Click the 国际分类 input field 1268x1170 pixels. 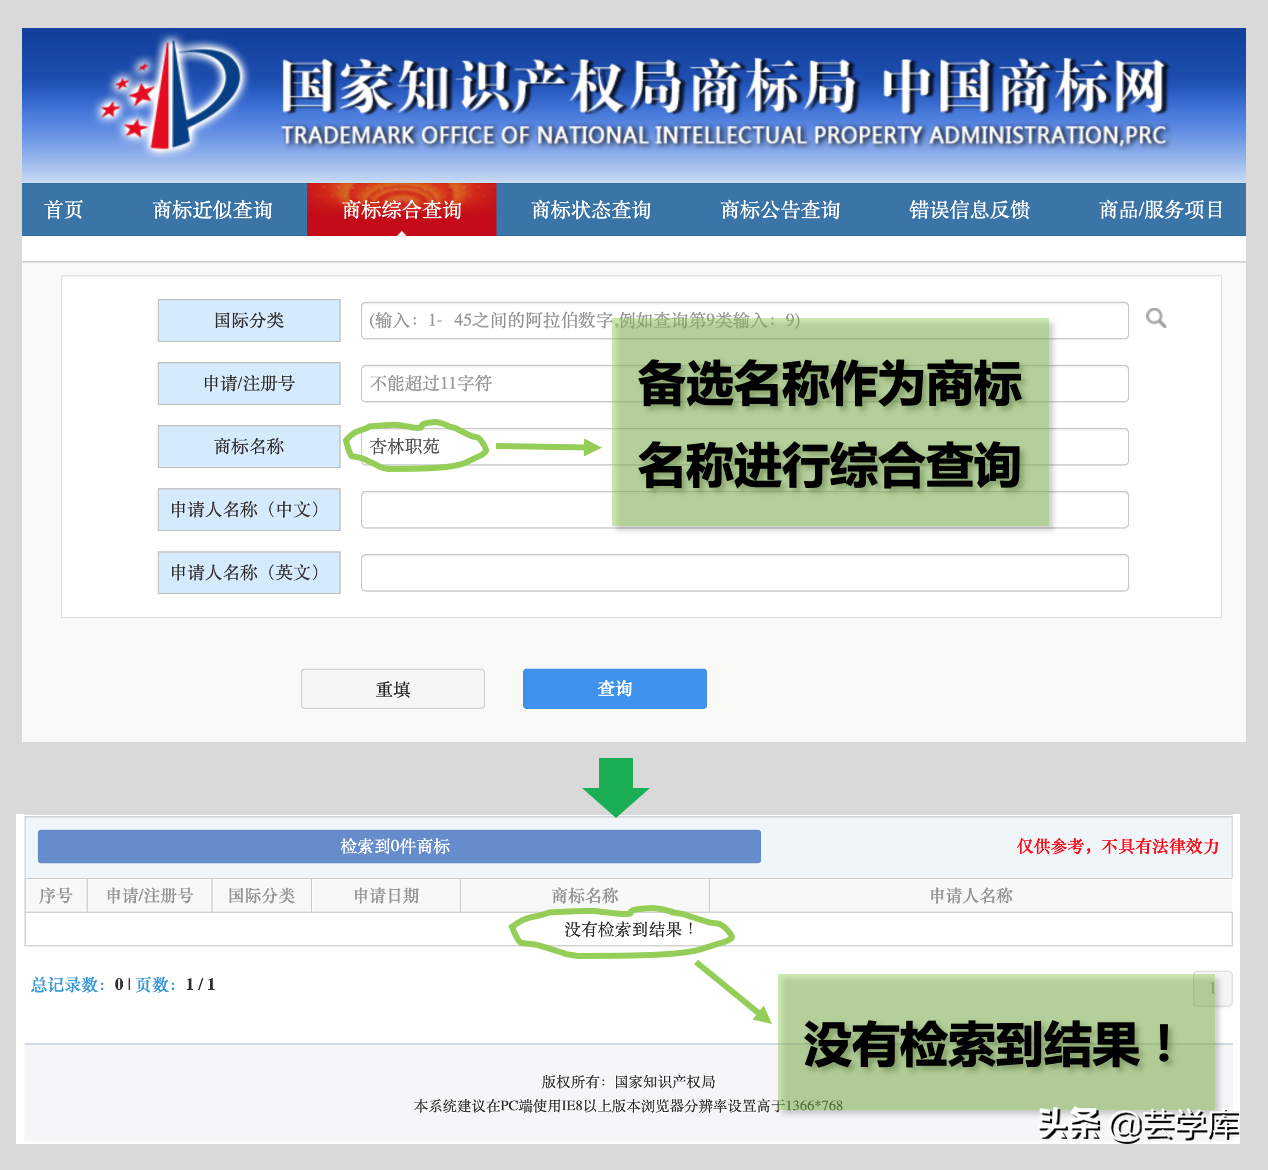click(x=744, y=320)
